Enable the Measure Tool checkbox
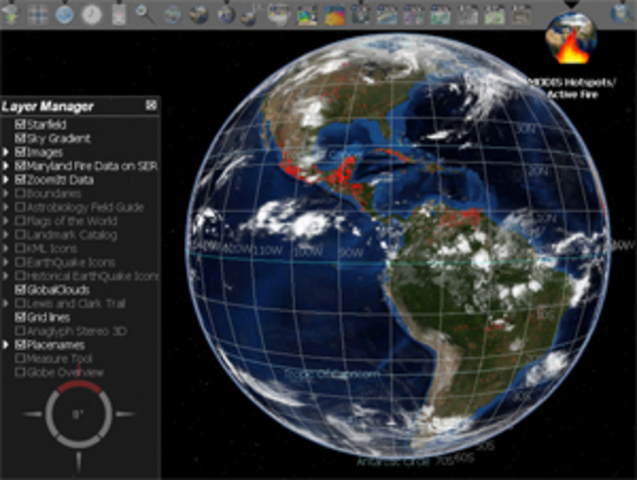 click(20, 359)
